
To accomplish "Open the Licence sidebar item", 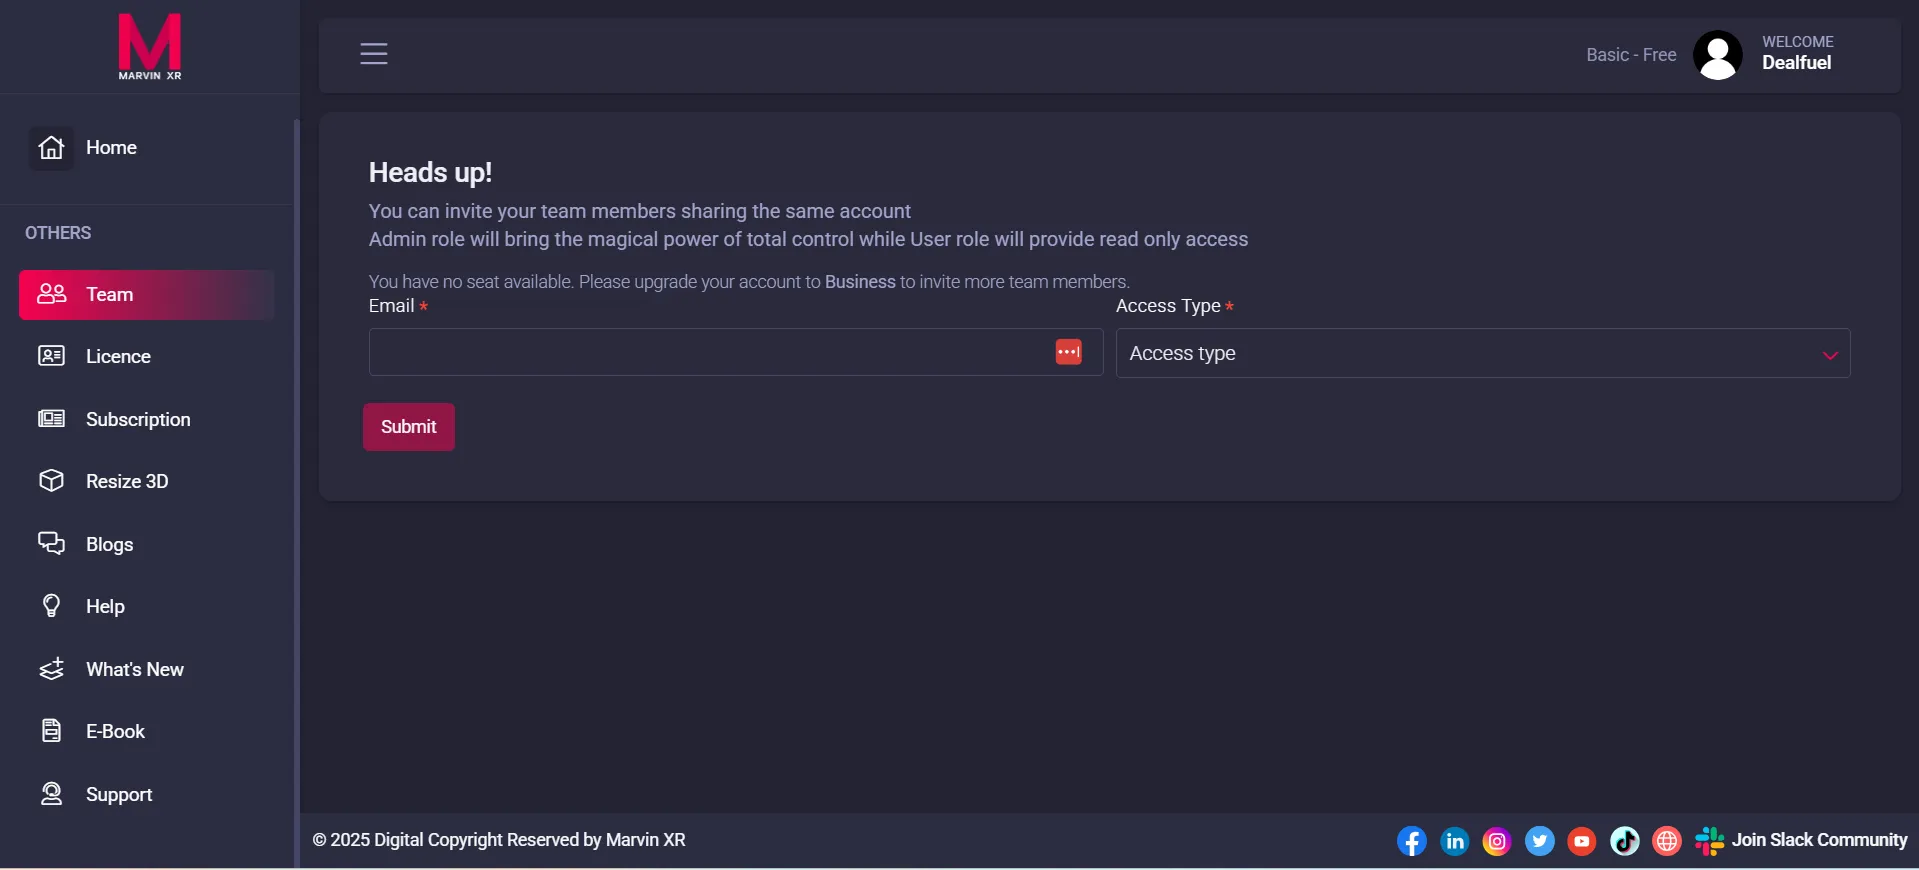I will pos(117,357).
